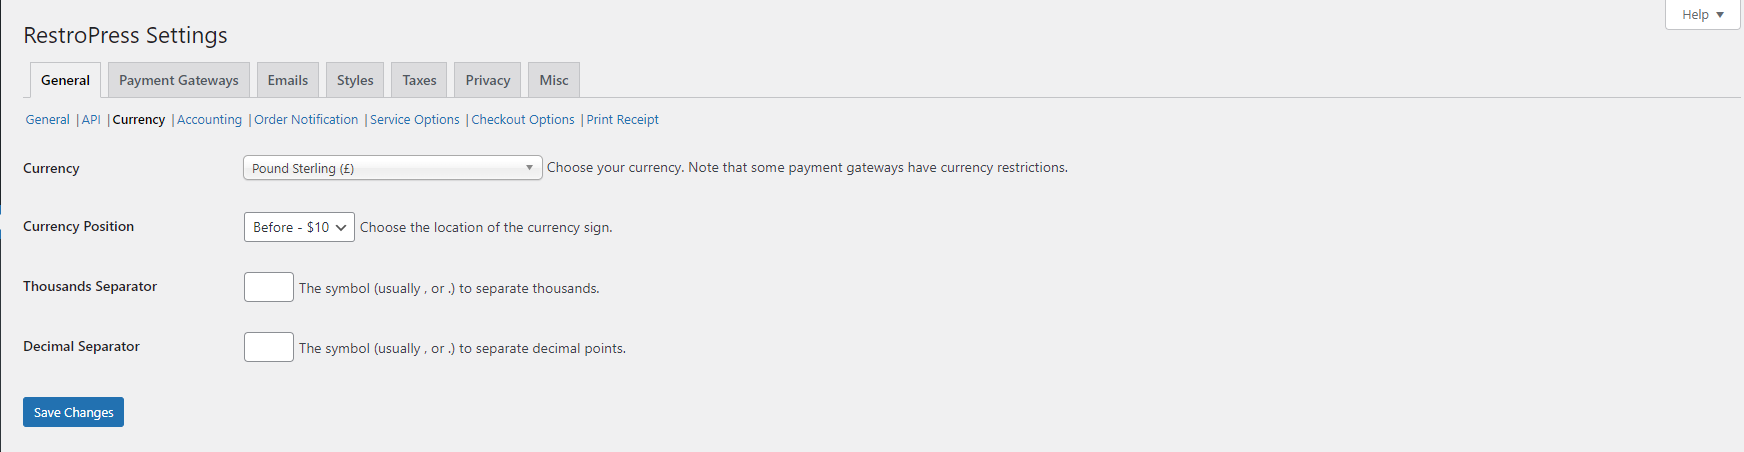Screen dimensions: 1744x452
Task: Open the General sub-section link
Action: click(x=47, y=120)
